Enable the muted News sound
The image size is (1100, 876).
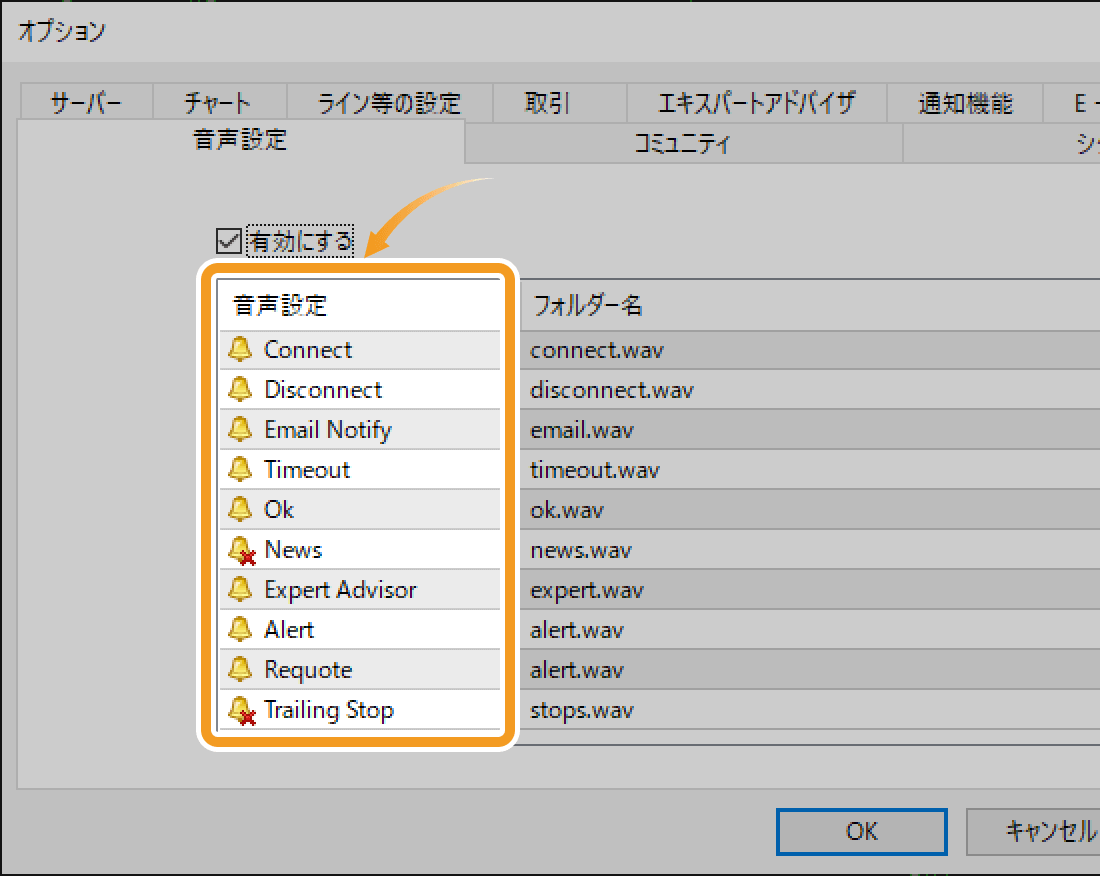pos(241,549)
